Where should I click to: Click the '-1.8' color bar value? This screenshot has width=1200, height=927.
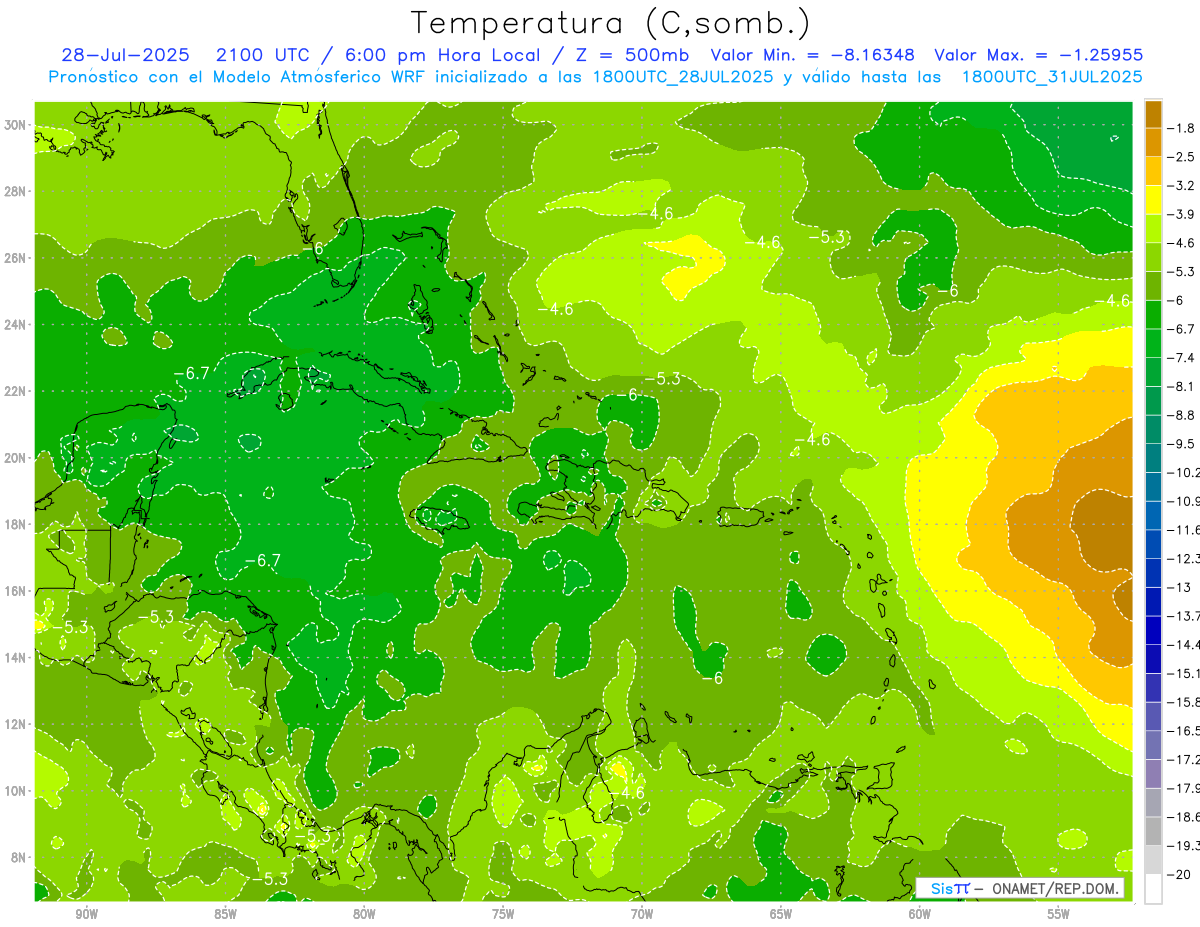click(1182, 128)
